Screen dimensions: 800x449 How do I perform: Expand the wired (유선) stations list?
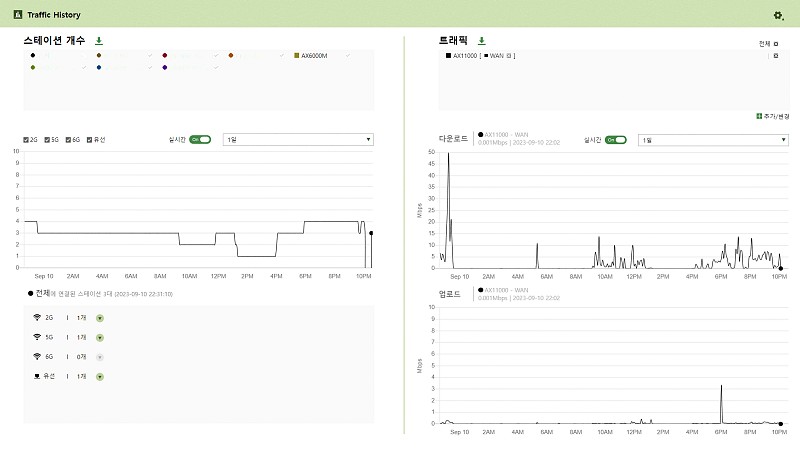click(100, 376)
